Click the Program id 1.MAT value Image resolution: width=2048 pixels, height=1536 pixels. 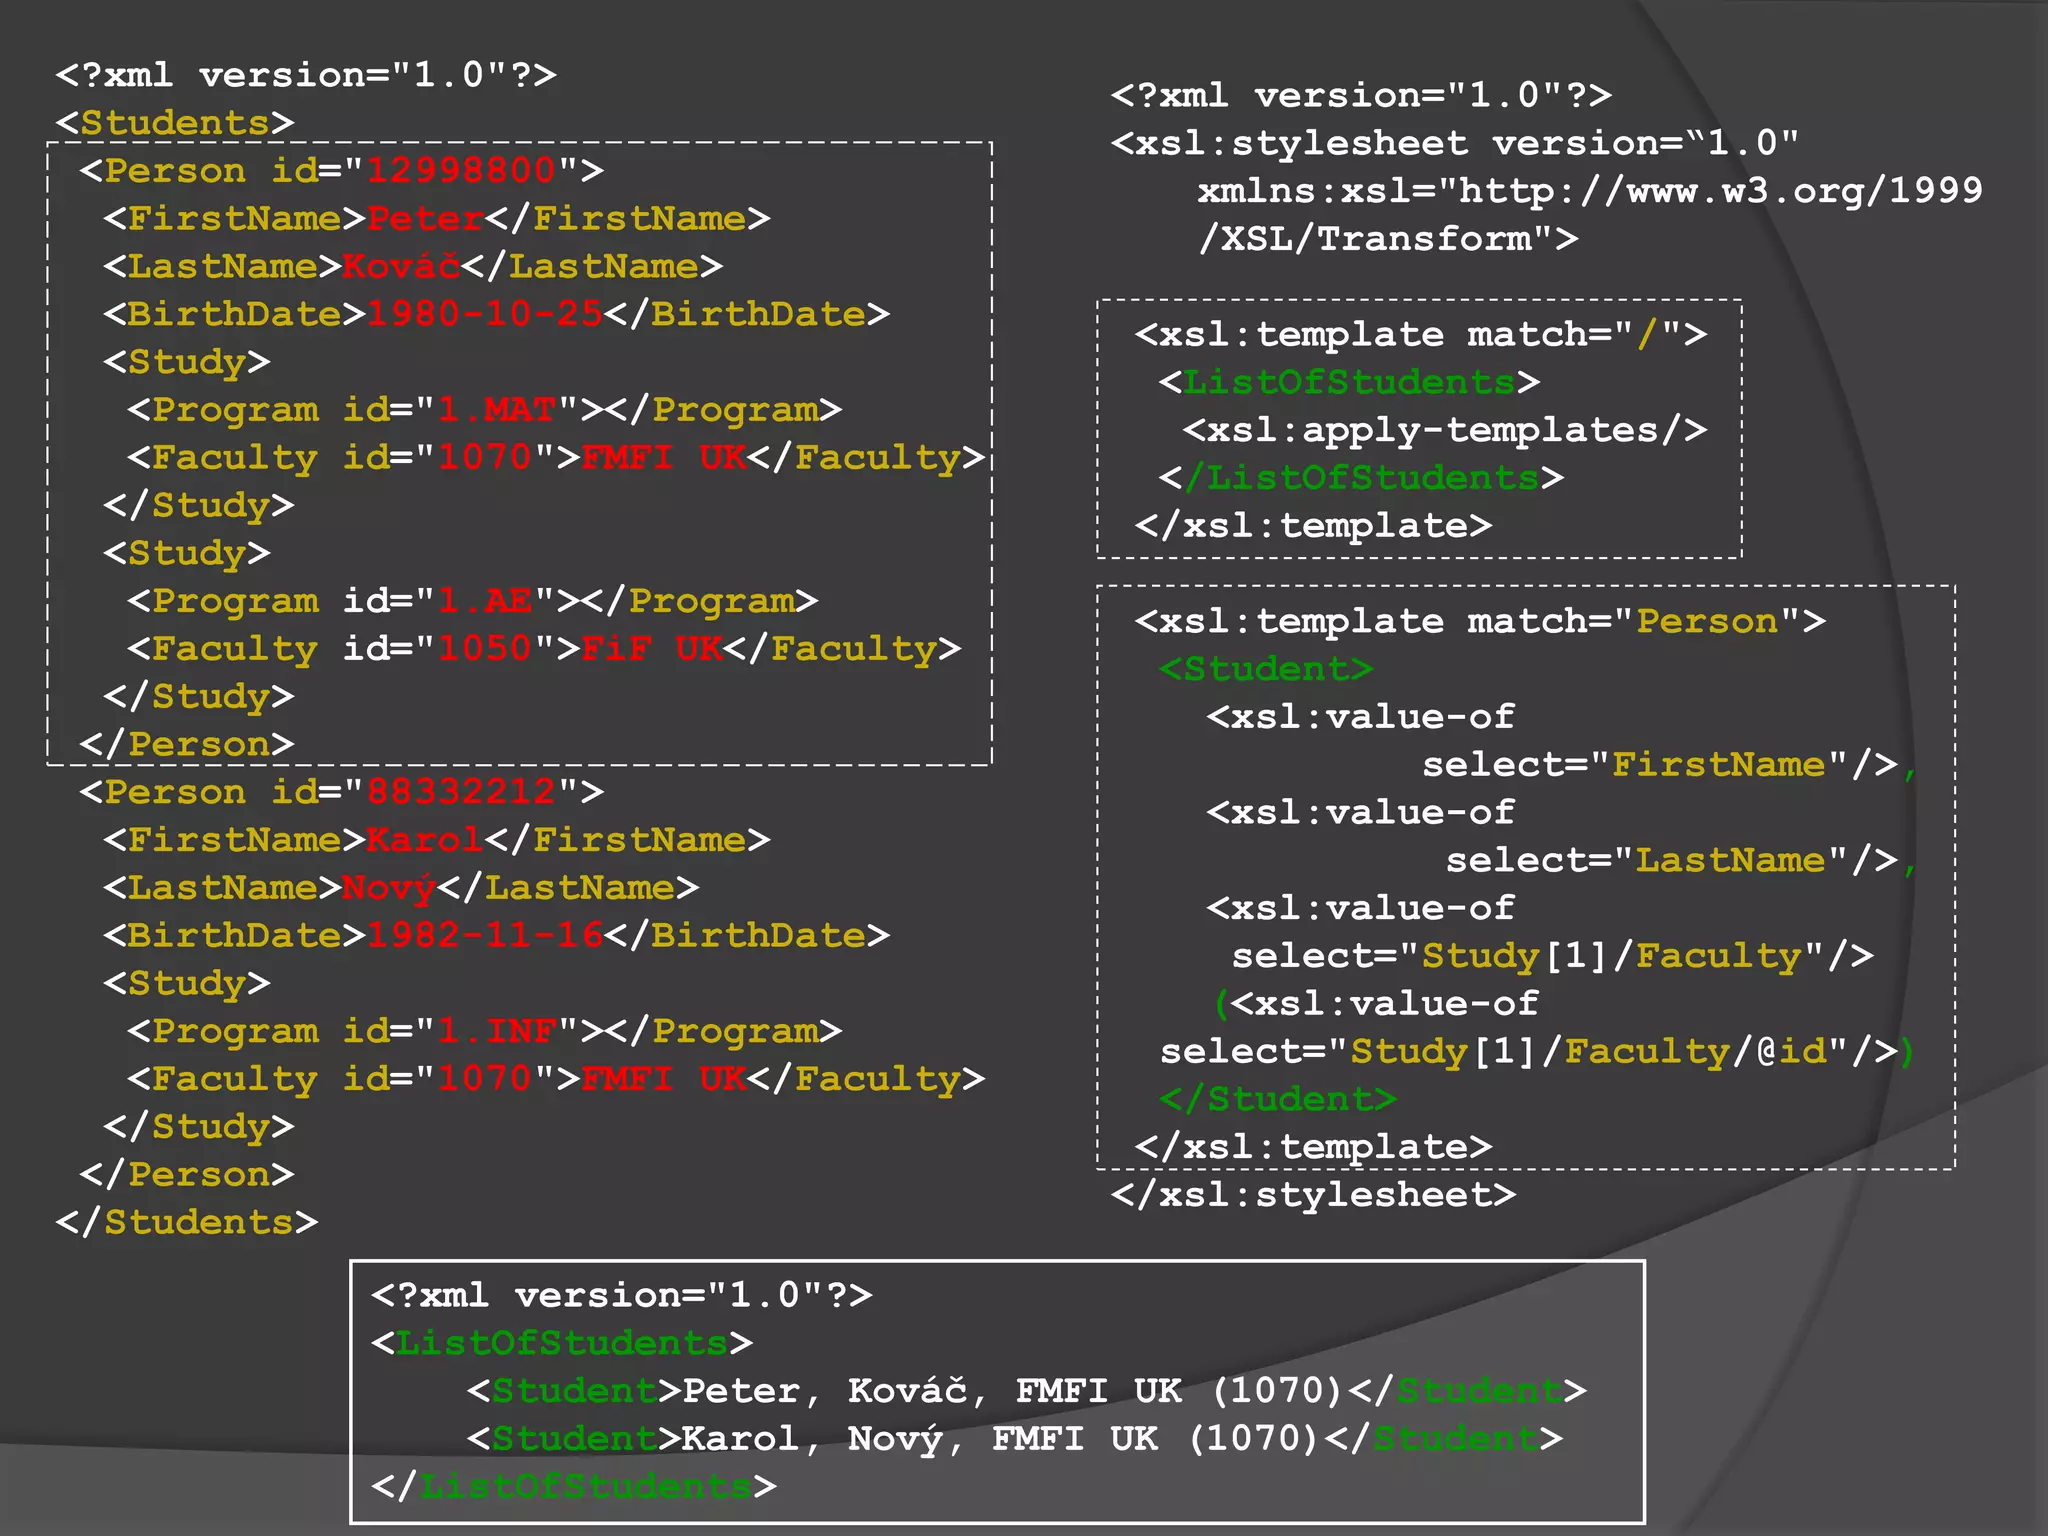pos(497,410)
